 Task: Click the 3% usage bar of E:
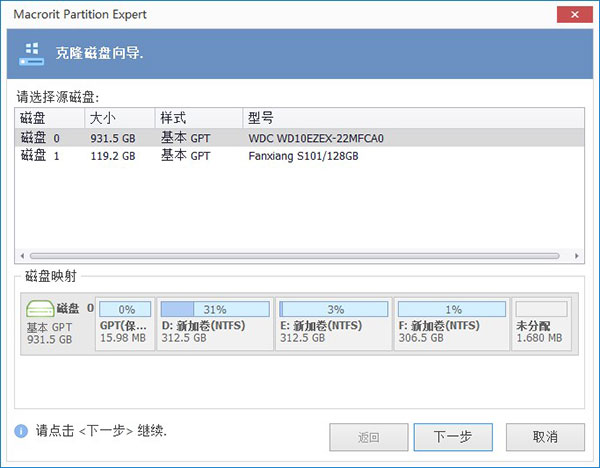click(334, 309)
